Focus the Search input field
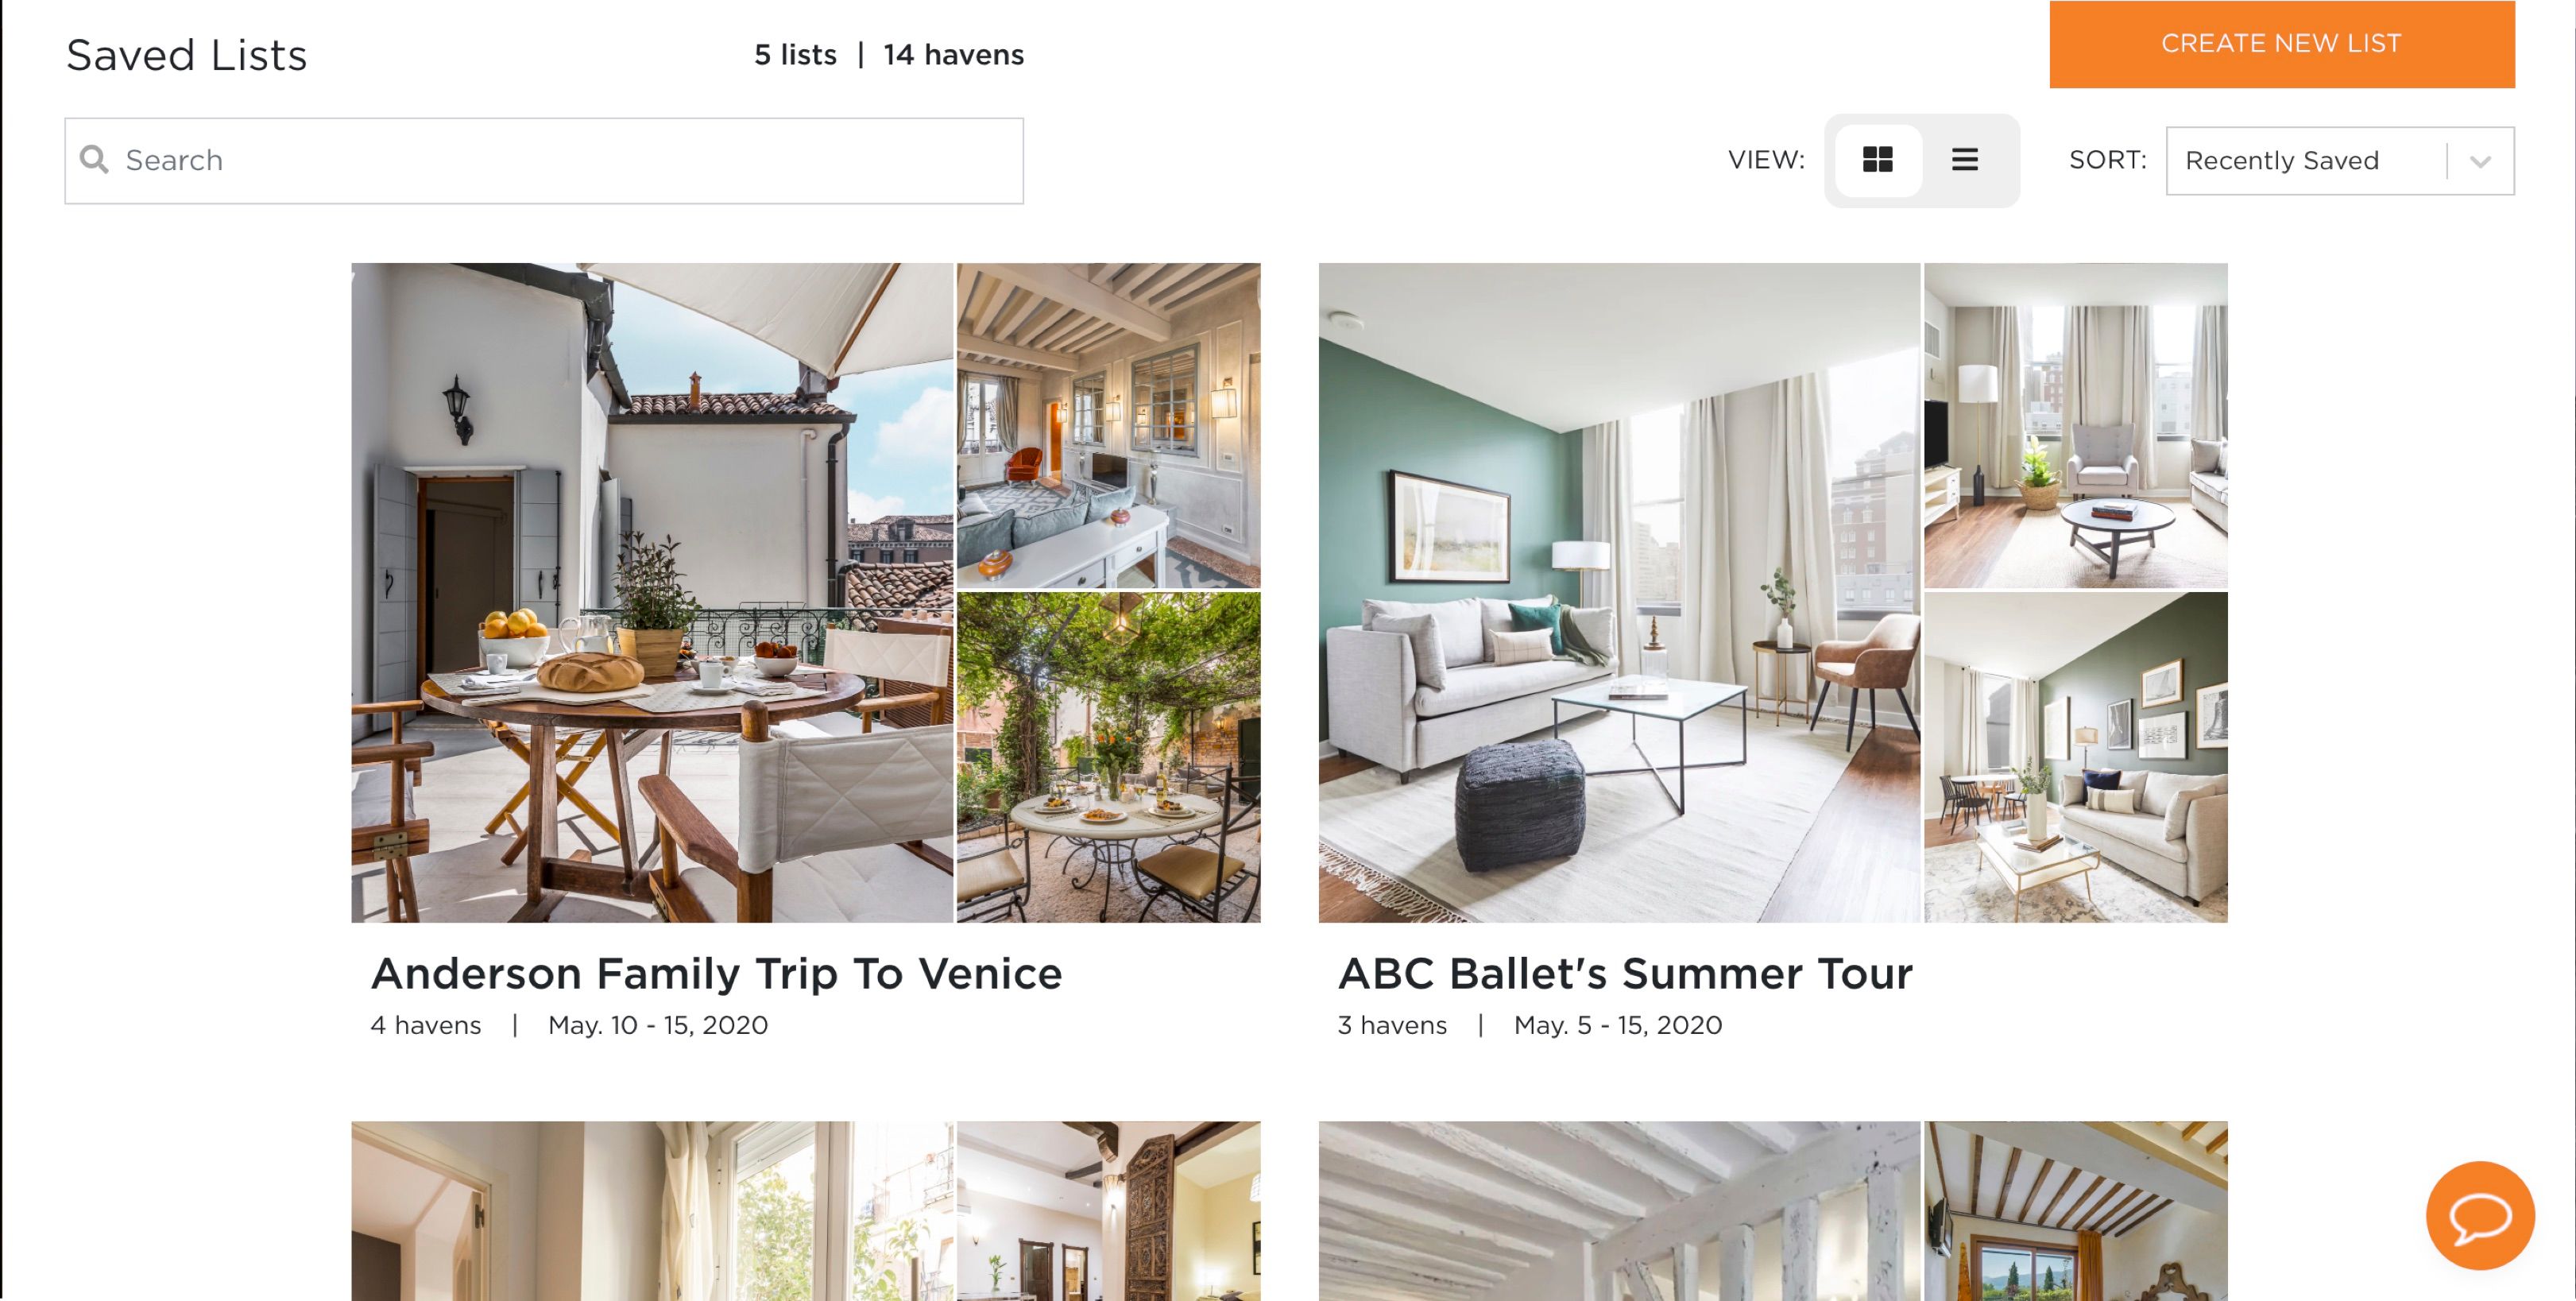The width and height of the screenshot is (2576, 1301). (544, 160)
